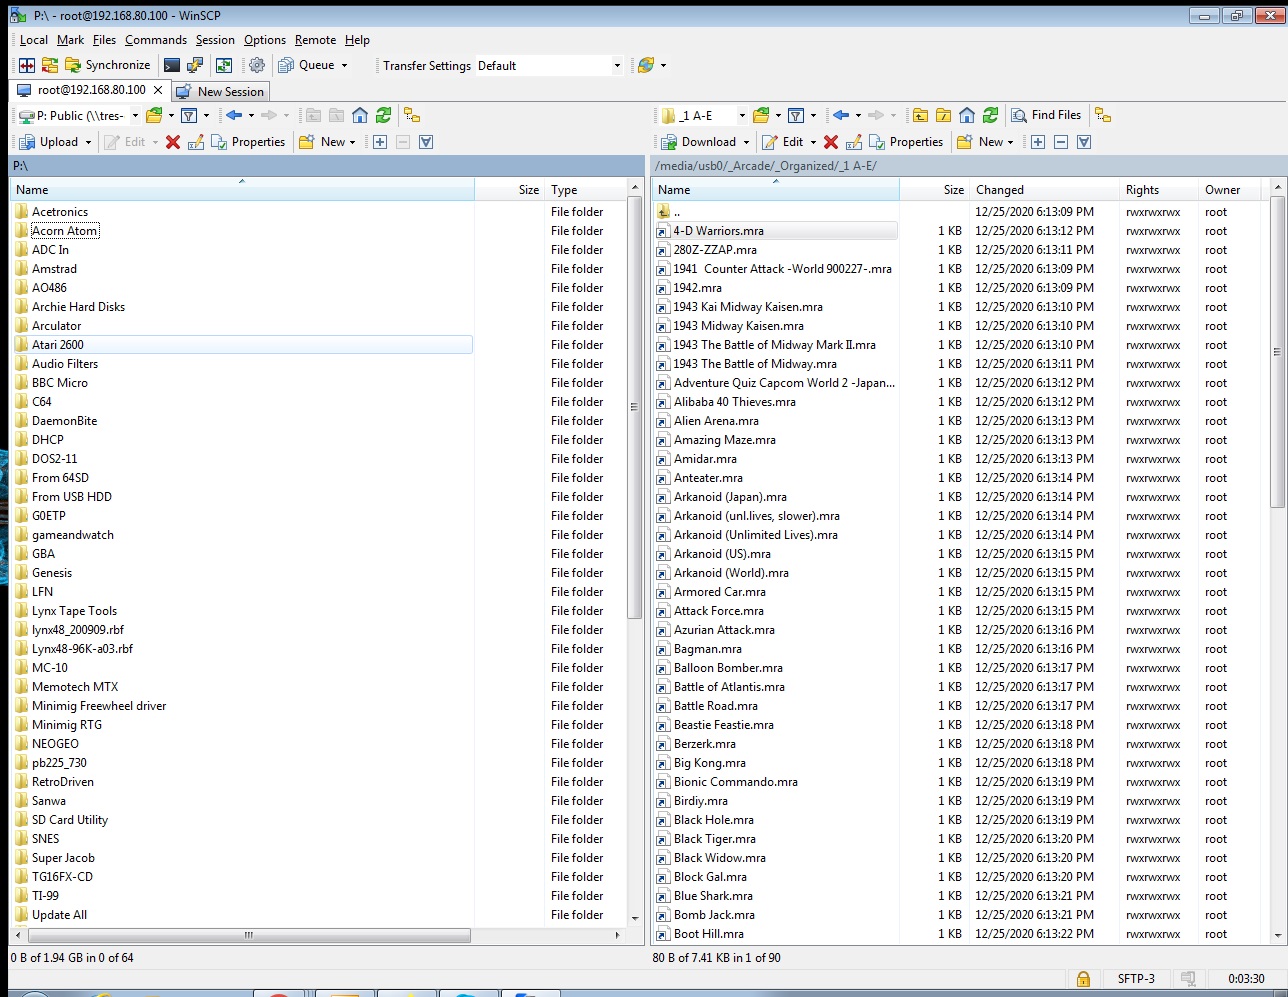Click the local panel horizontal scrollbar
The width and height of the screenshot is (1288, 997).
[x=249, y=936]
